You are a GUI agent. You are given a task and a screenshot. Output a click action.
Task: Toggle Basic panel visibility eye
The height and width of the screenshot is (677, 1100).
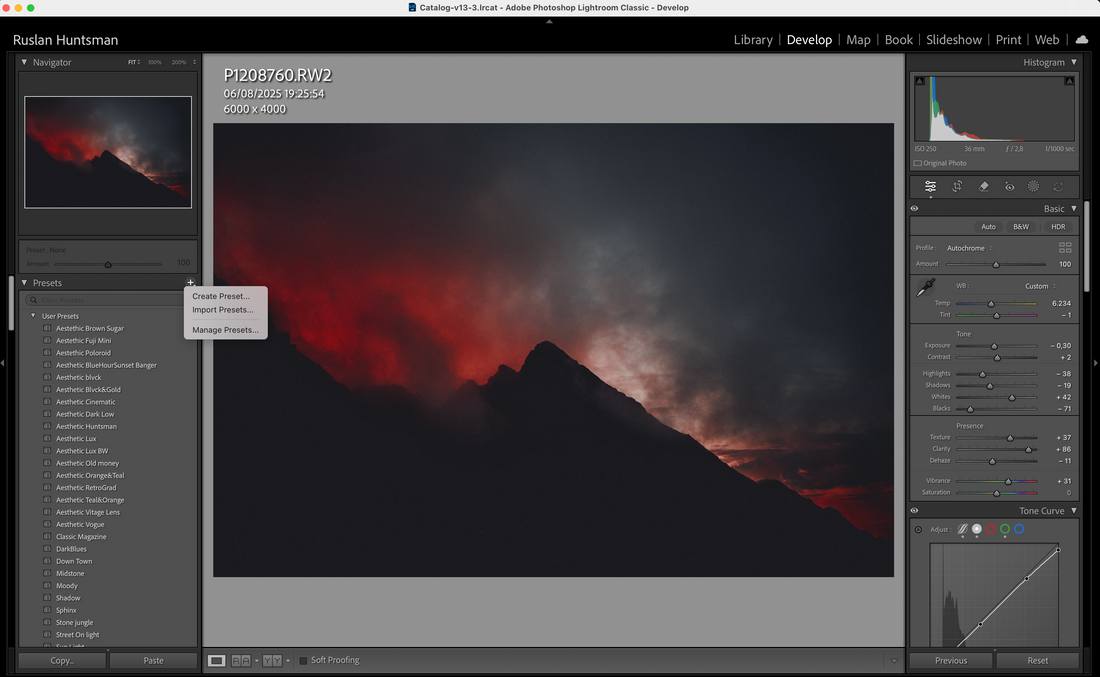[914, 209]
